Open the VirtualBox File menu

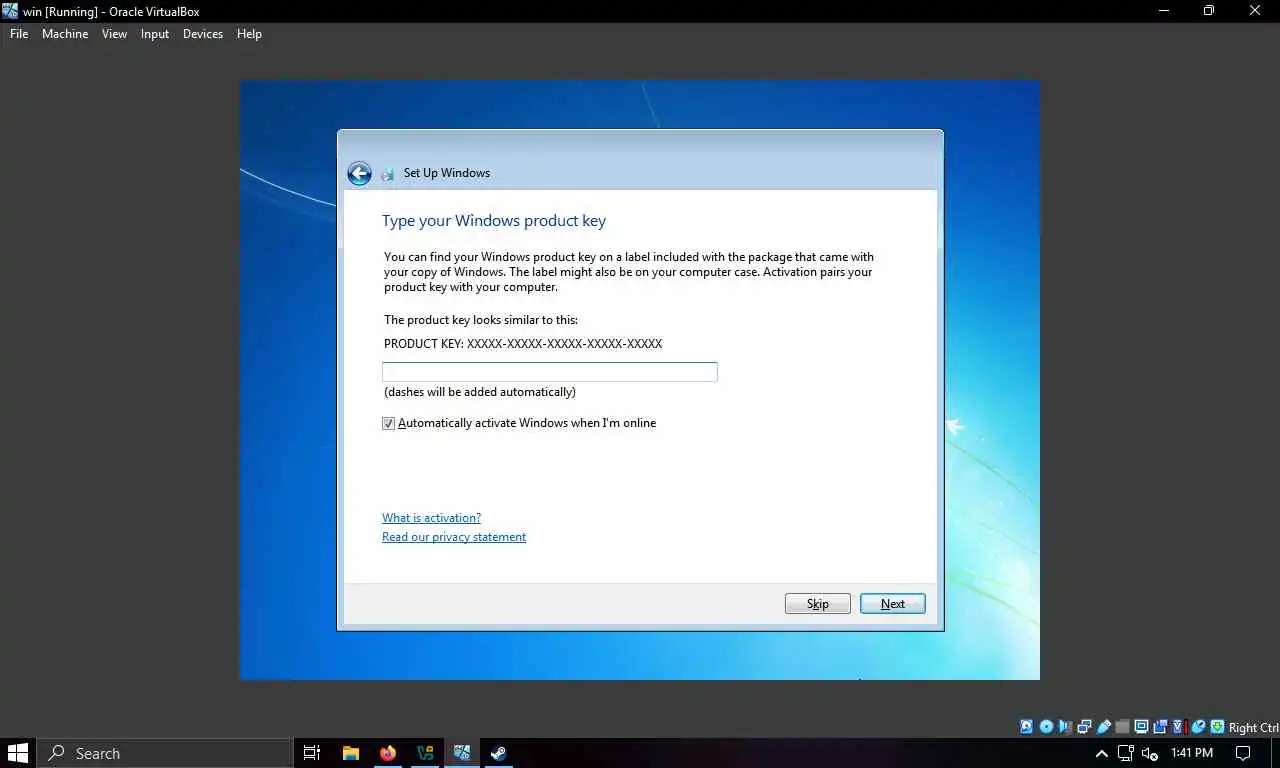[x=19, y=34]
